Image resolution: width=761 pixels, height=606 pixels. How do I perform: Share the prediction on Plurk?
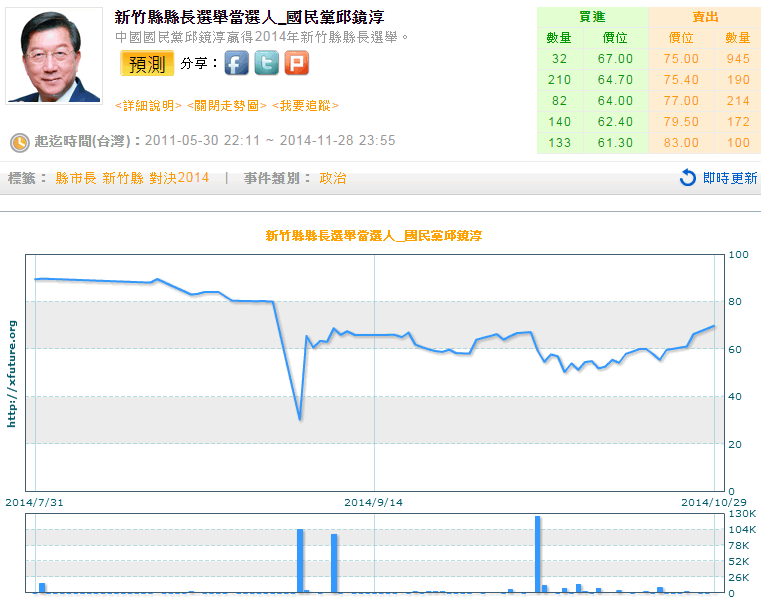tap(297, 63)
